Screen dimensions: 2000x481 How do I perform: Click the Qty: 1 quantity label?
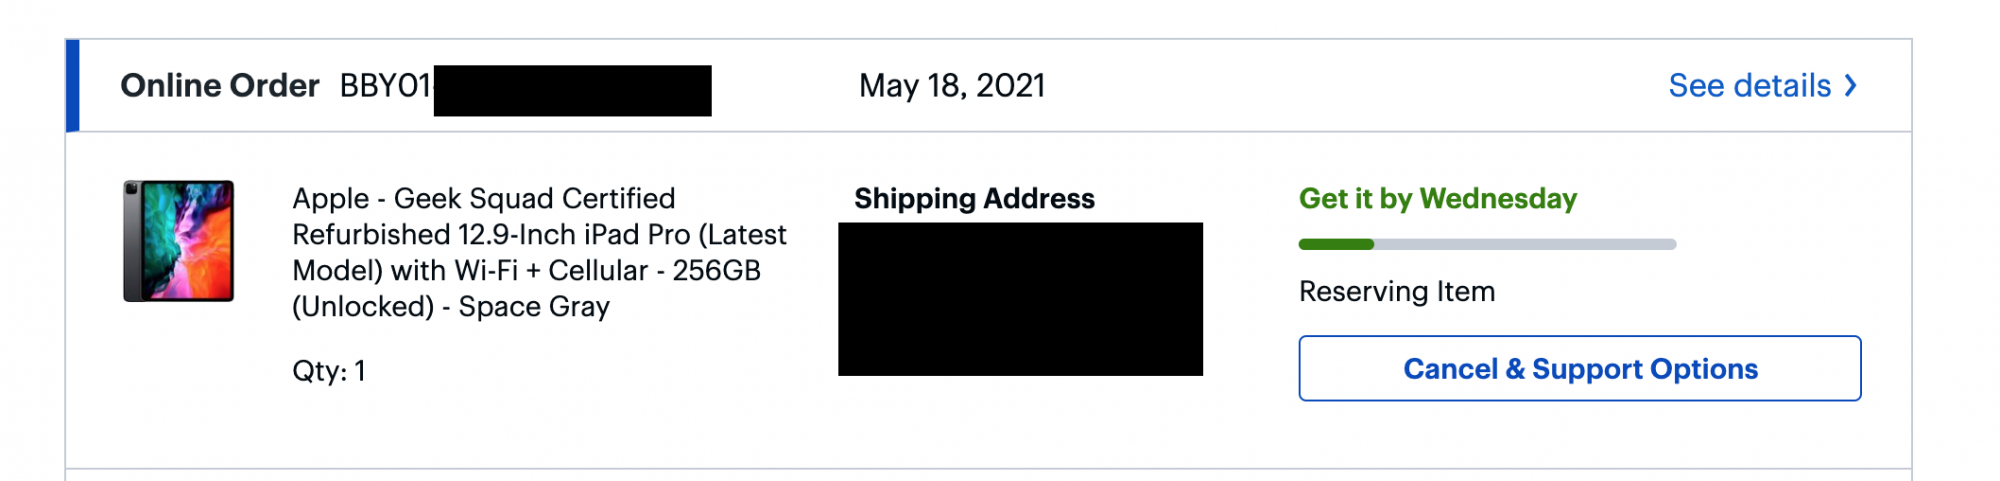(329, 371)
